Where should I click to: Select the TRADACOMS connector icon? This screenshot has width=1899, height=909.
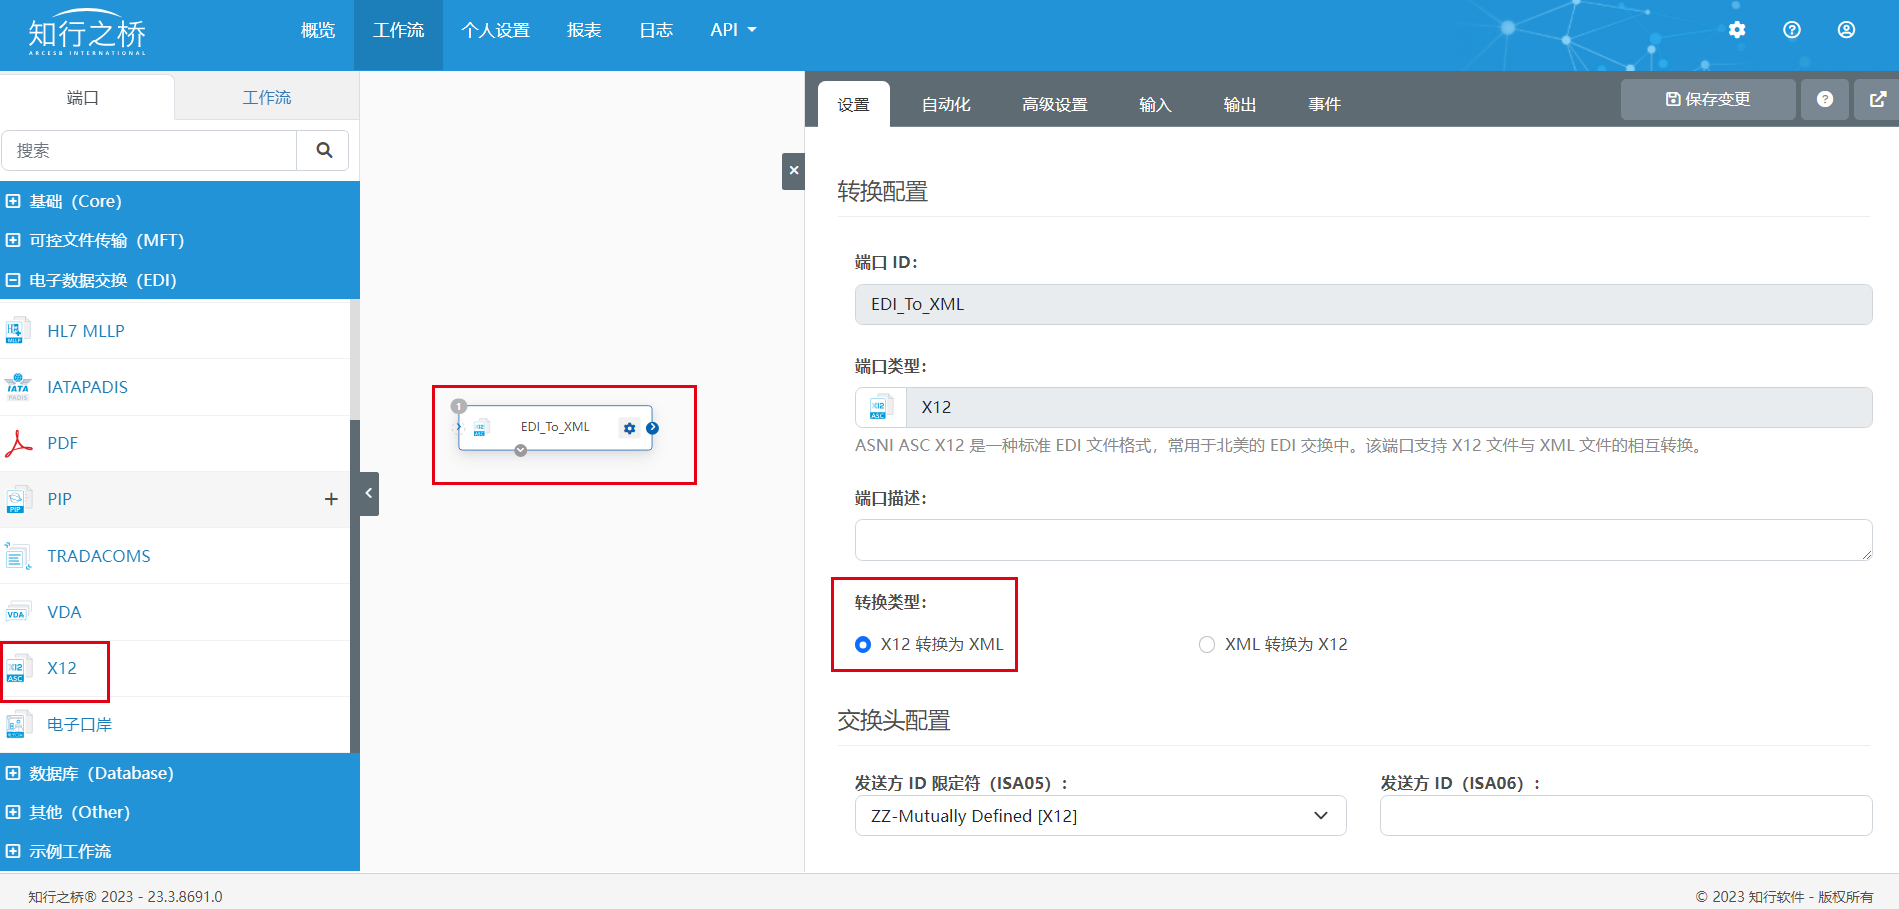click(x=17, y=556)
